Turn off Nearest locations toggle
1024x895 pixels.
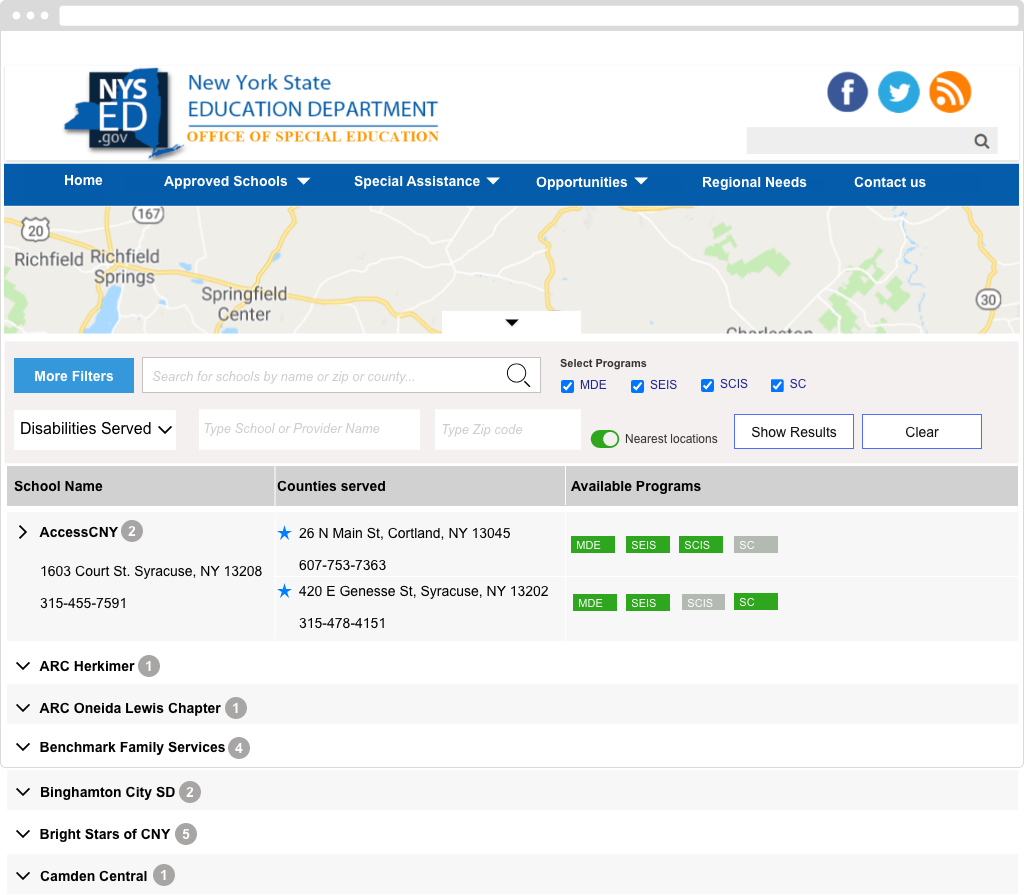pos(605,439)
